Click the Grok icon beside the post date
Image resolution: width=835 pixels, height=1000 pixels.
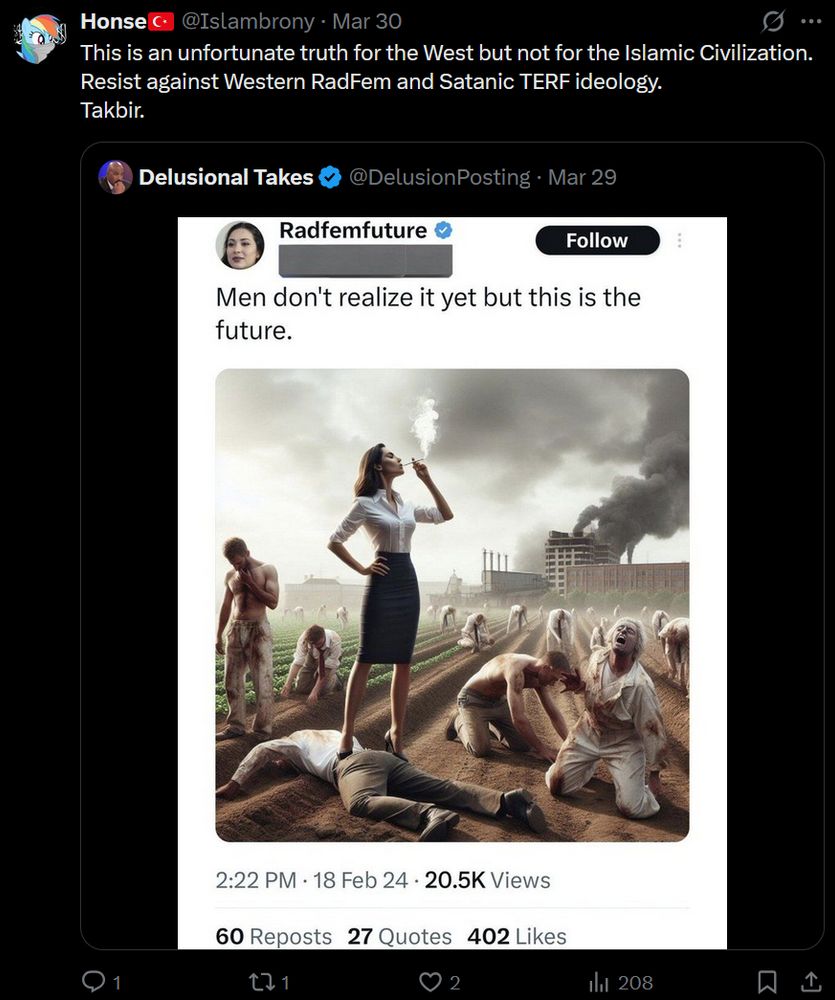click(x=773, y=22)
